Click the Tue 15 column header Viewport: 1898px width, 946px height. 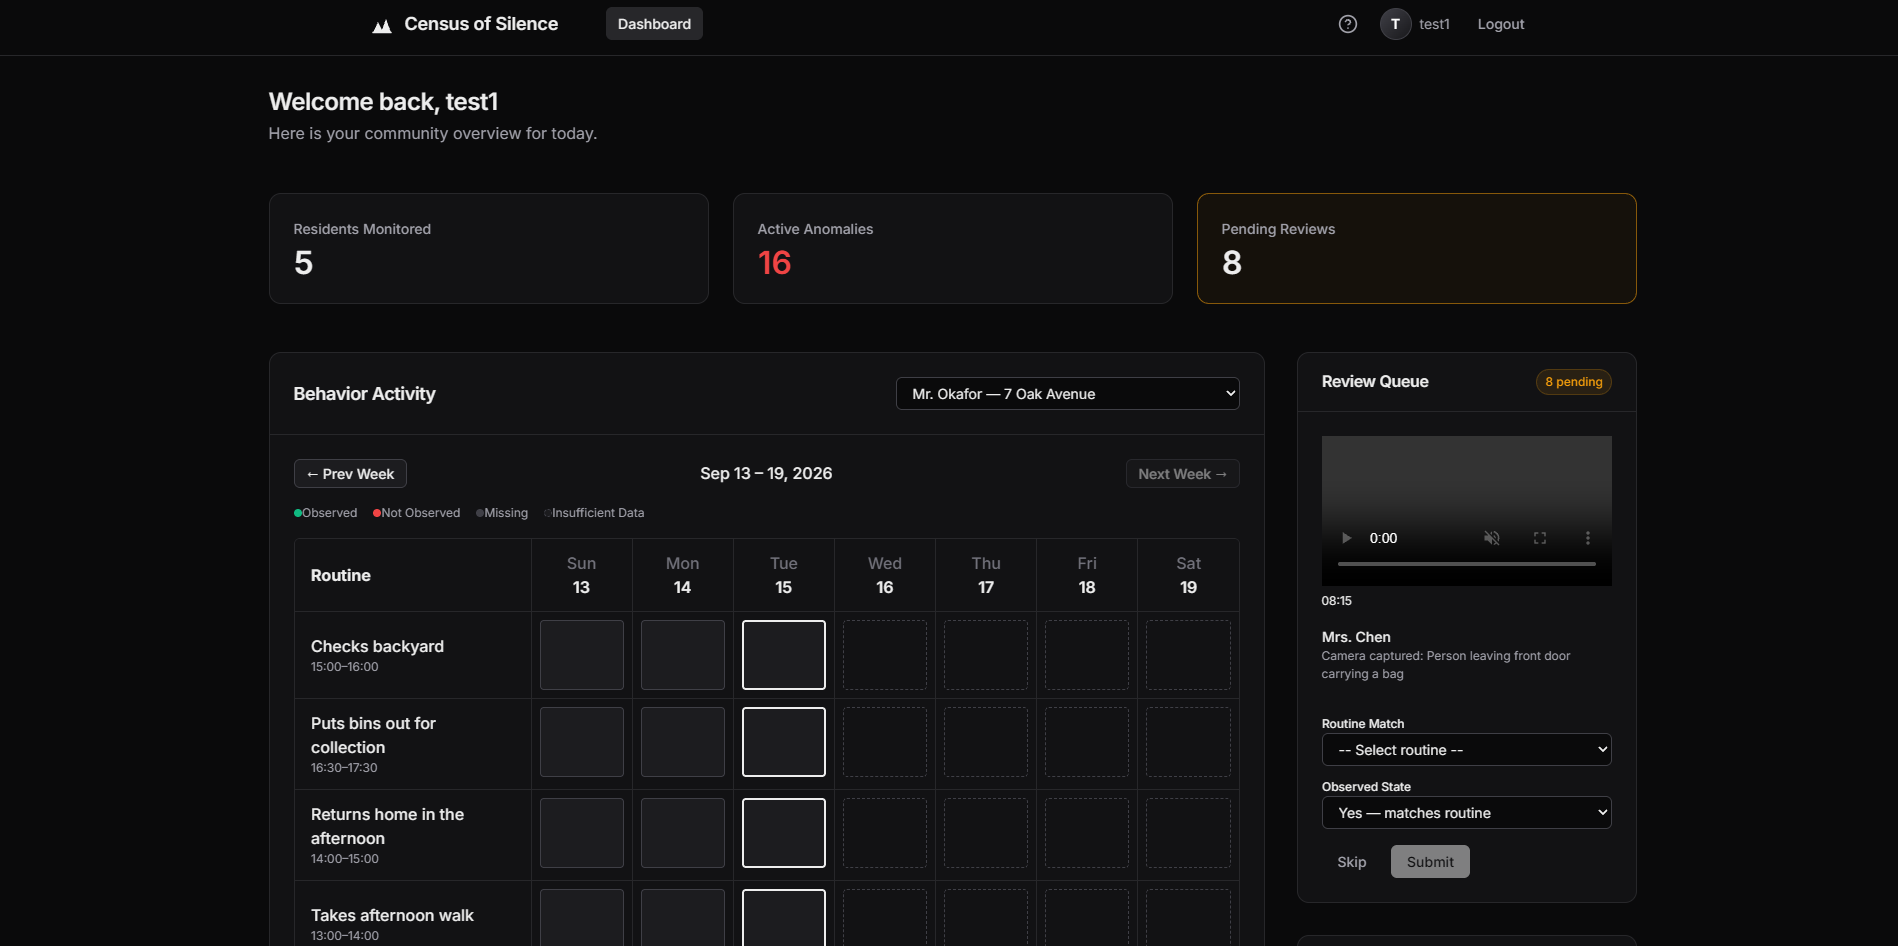click(x=784, y=575)
